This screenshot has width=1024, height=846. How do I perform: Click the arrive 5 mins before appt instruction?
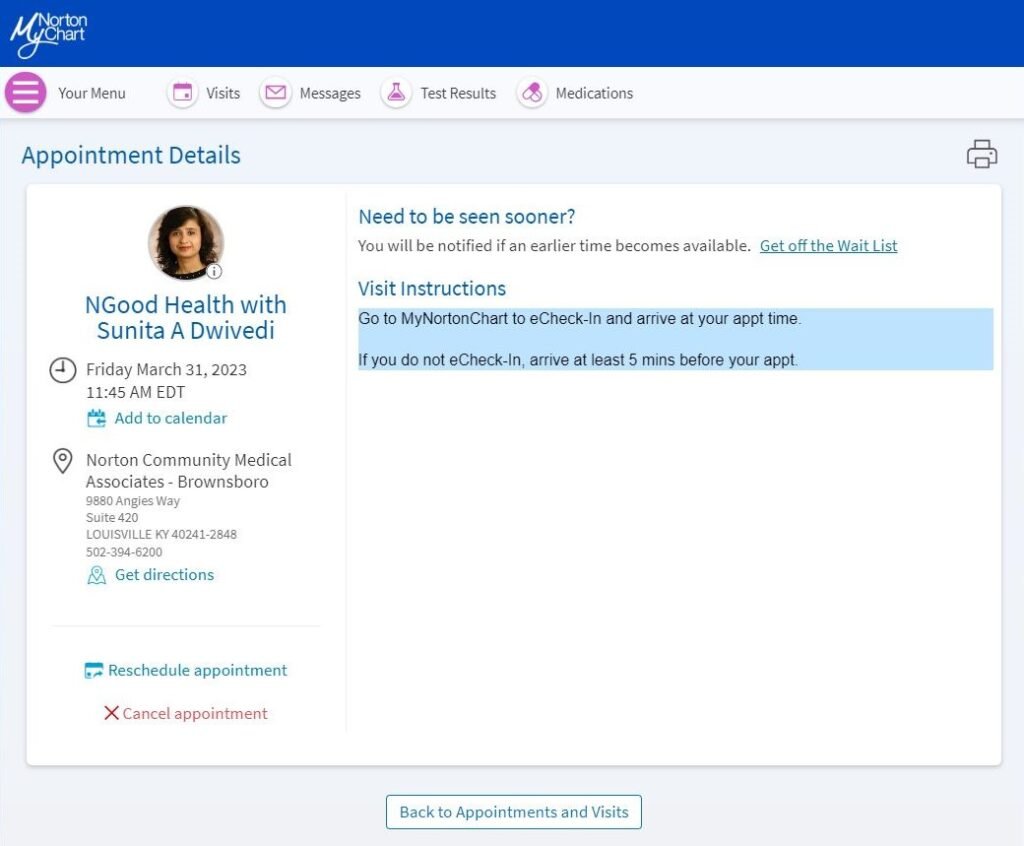tap(578, 360)
